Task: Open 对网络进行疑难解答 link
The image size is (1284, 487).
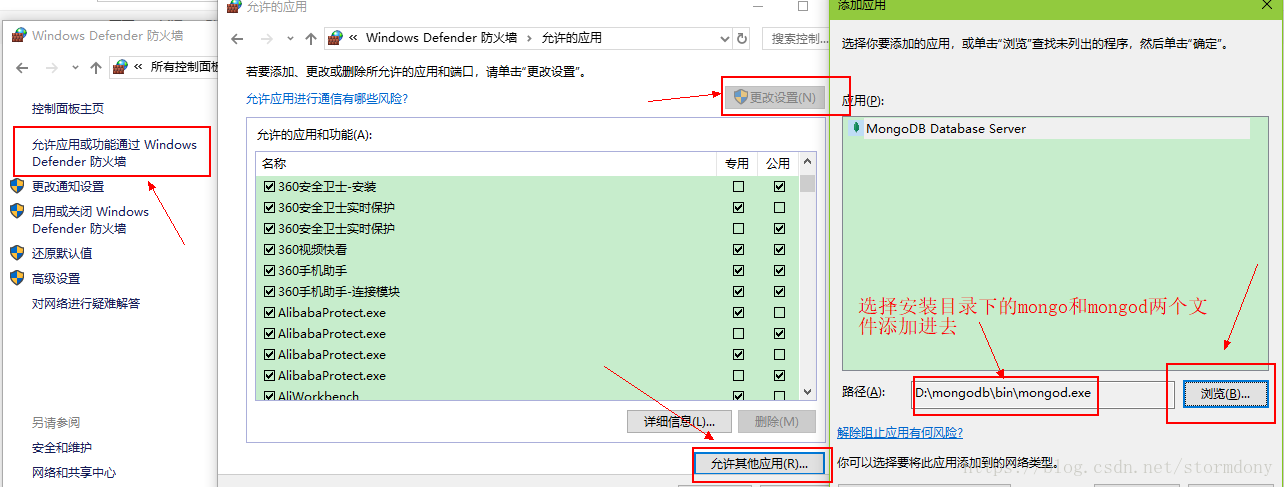Action: coord(86,303)
